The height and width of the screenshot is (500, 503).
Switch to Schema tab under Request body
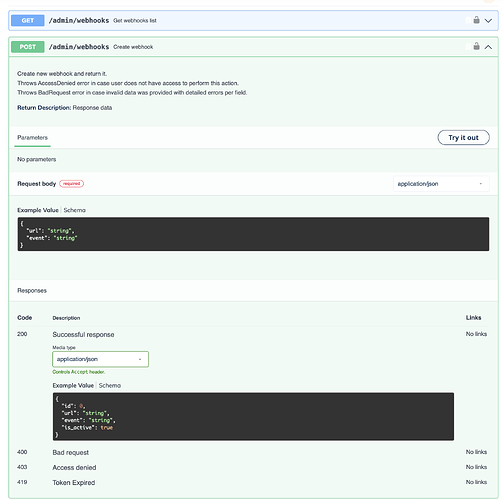click(75, 210)
